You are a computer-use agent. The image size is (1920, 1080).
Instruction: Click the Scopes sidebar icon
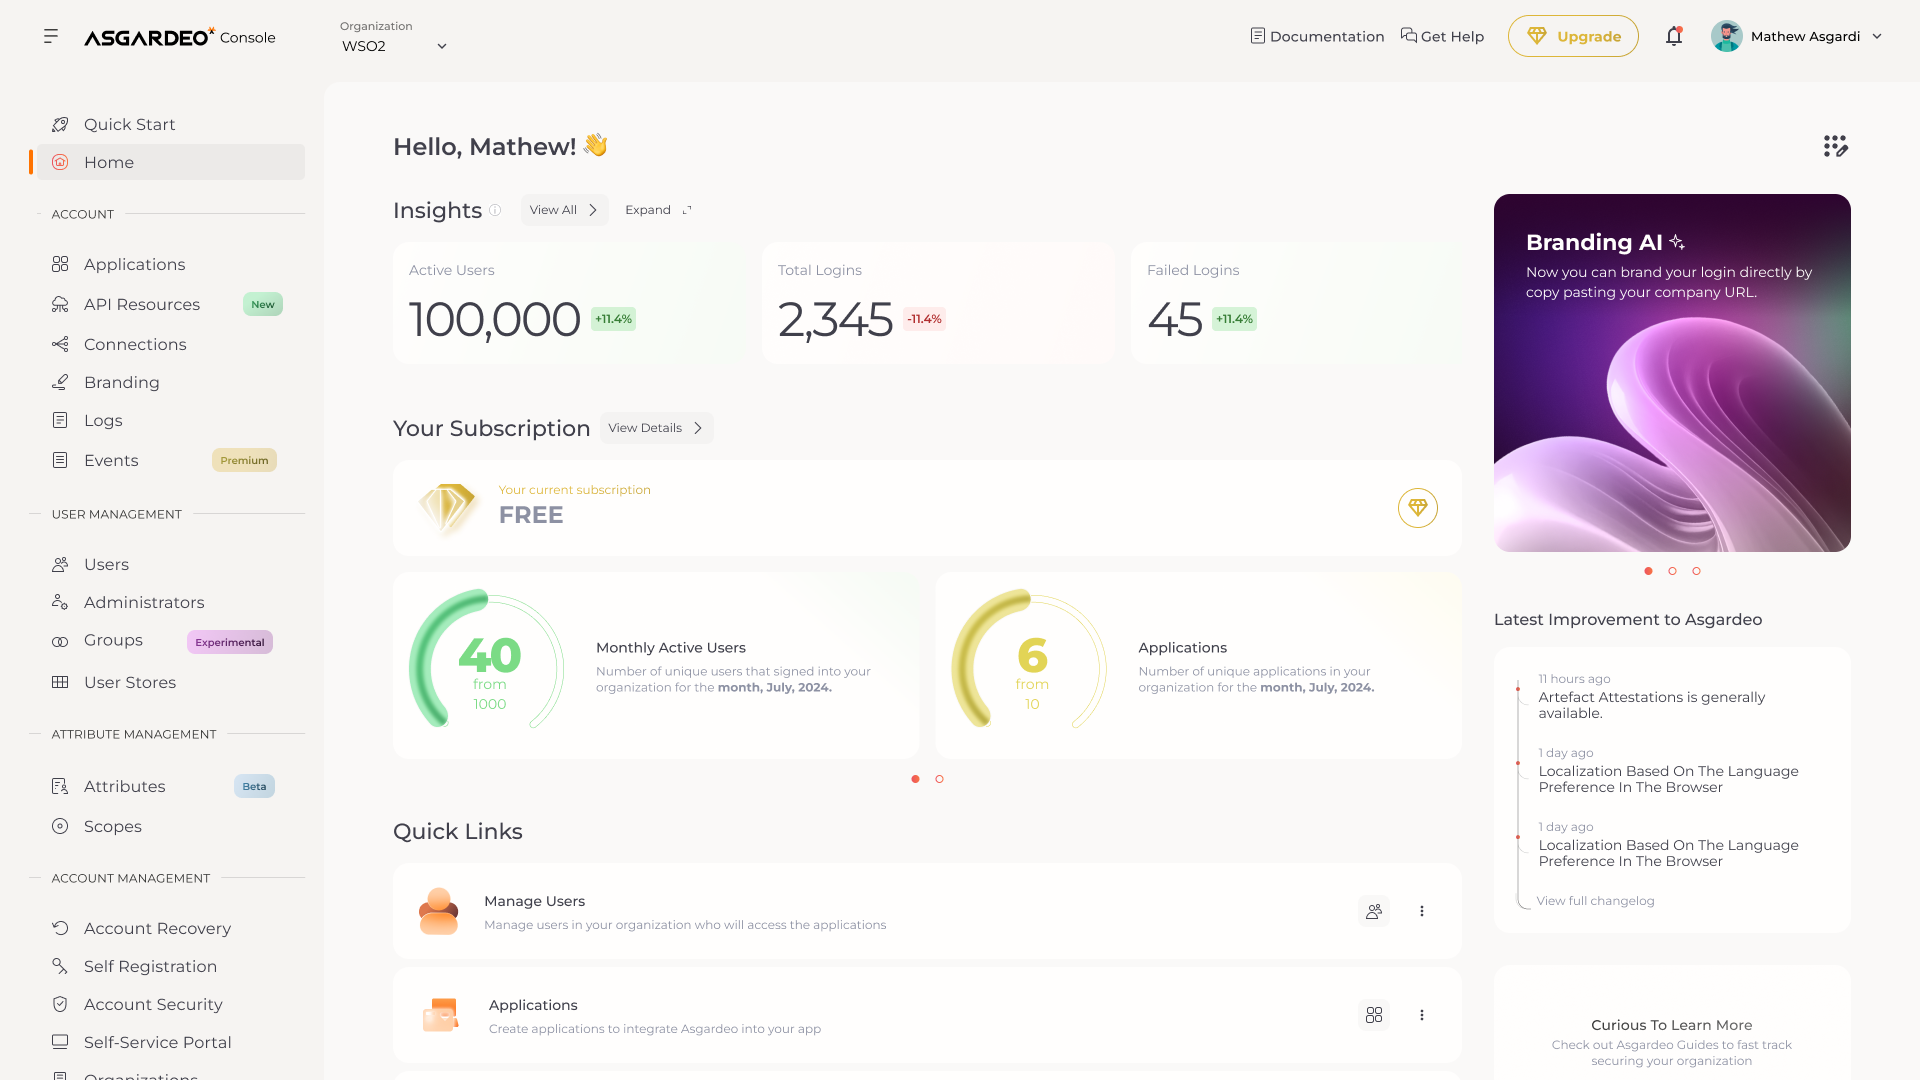[60, 827]
